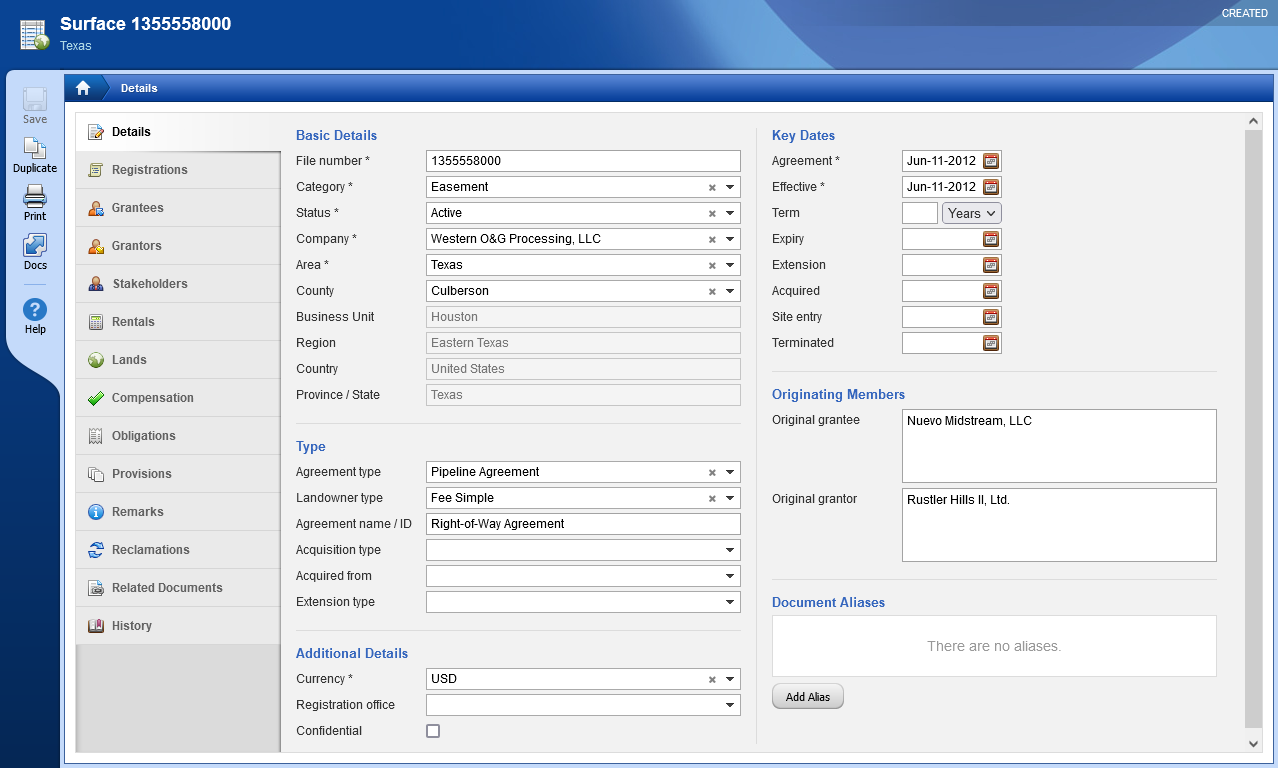The image size is (1278, 768).
Task: Click the home breadcrumb icon
Action: coord(84,88)
